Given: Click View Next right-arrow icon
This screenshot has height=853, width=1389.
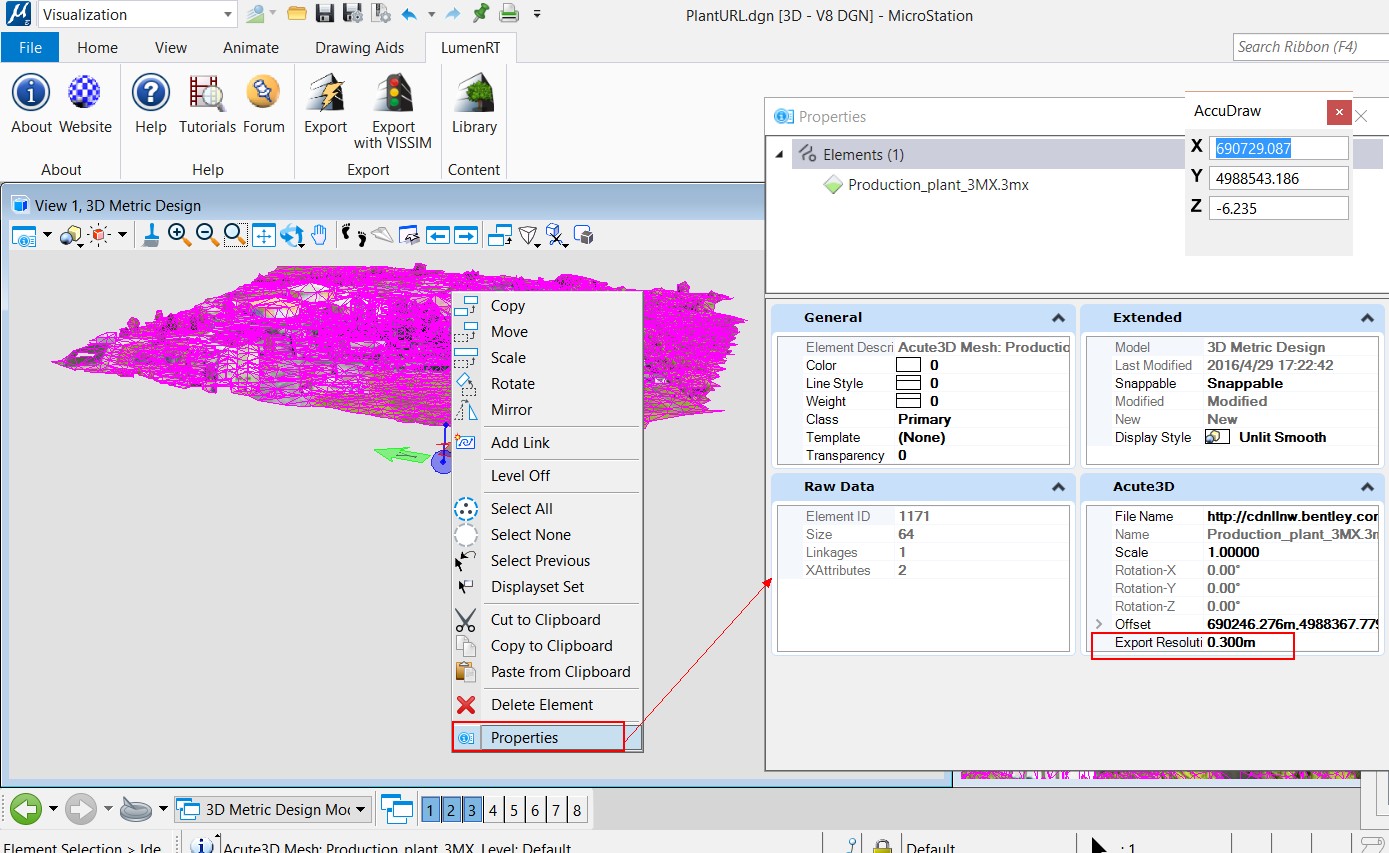Looking at the screenshot, I should [466, 235].
